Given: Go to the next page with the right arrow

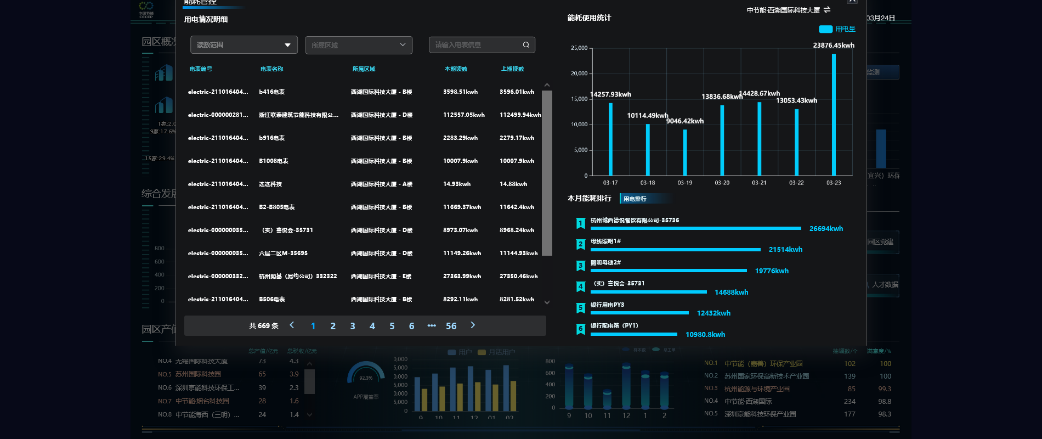Looking at the screenshot, I should 472,325.
